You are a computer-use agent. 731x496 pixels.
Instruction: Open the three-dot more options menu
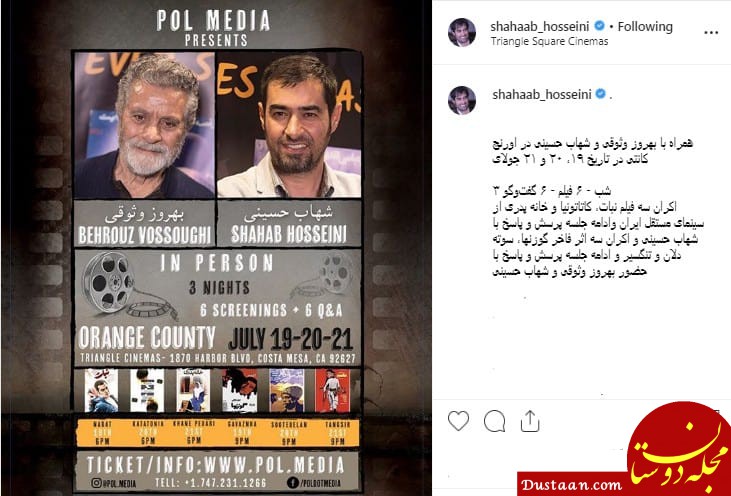711,33
